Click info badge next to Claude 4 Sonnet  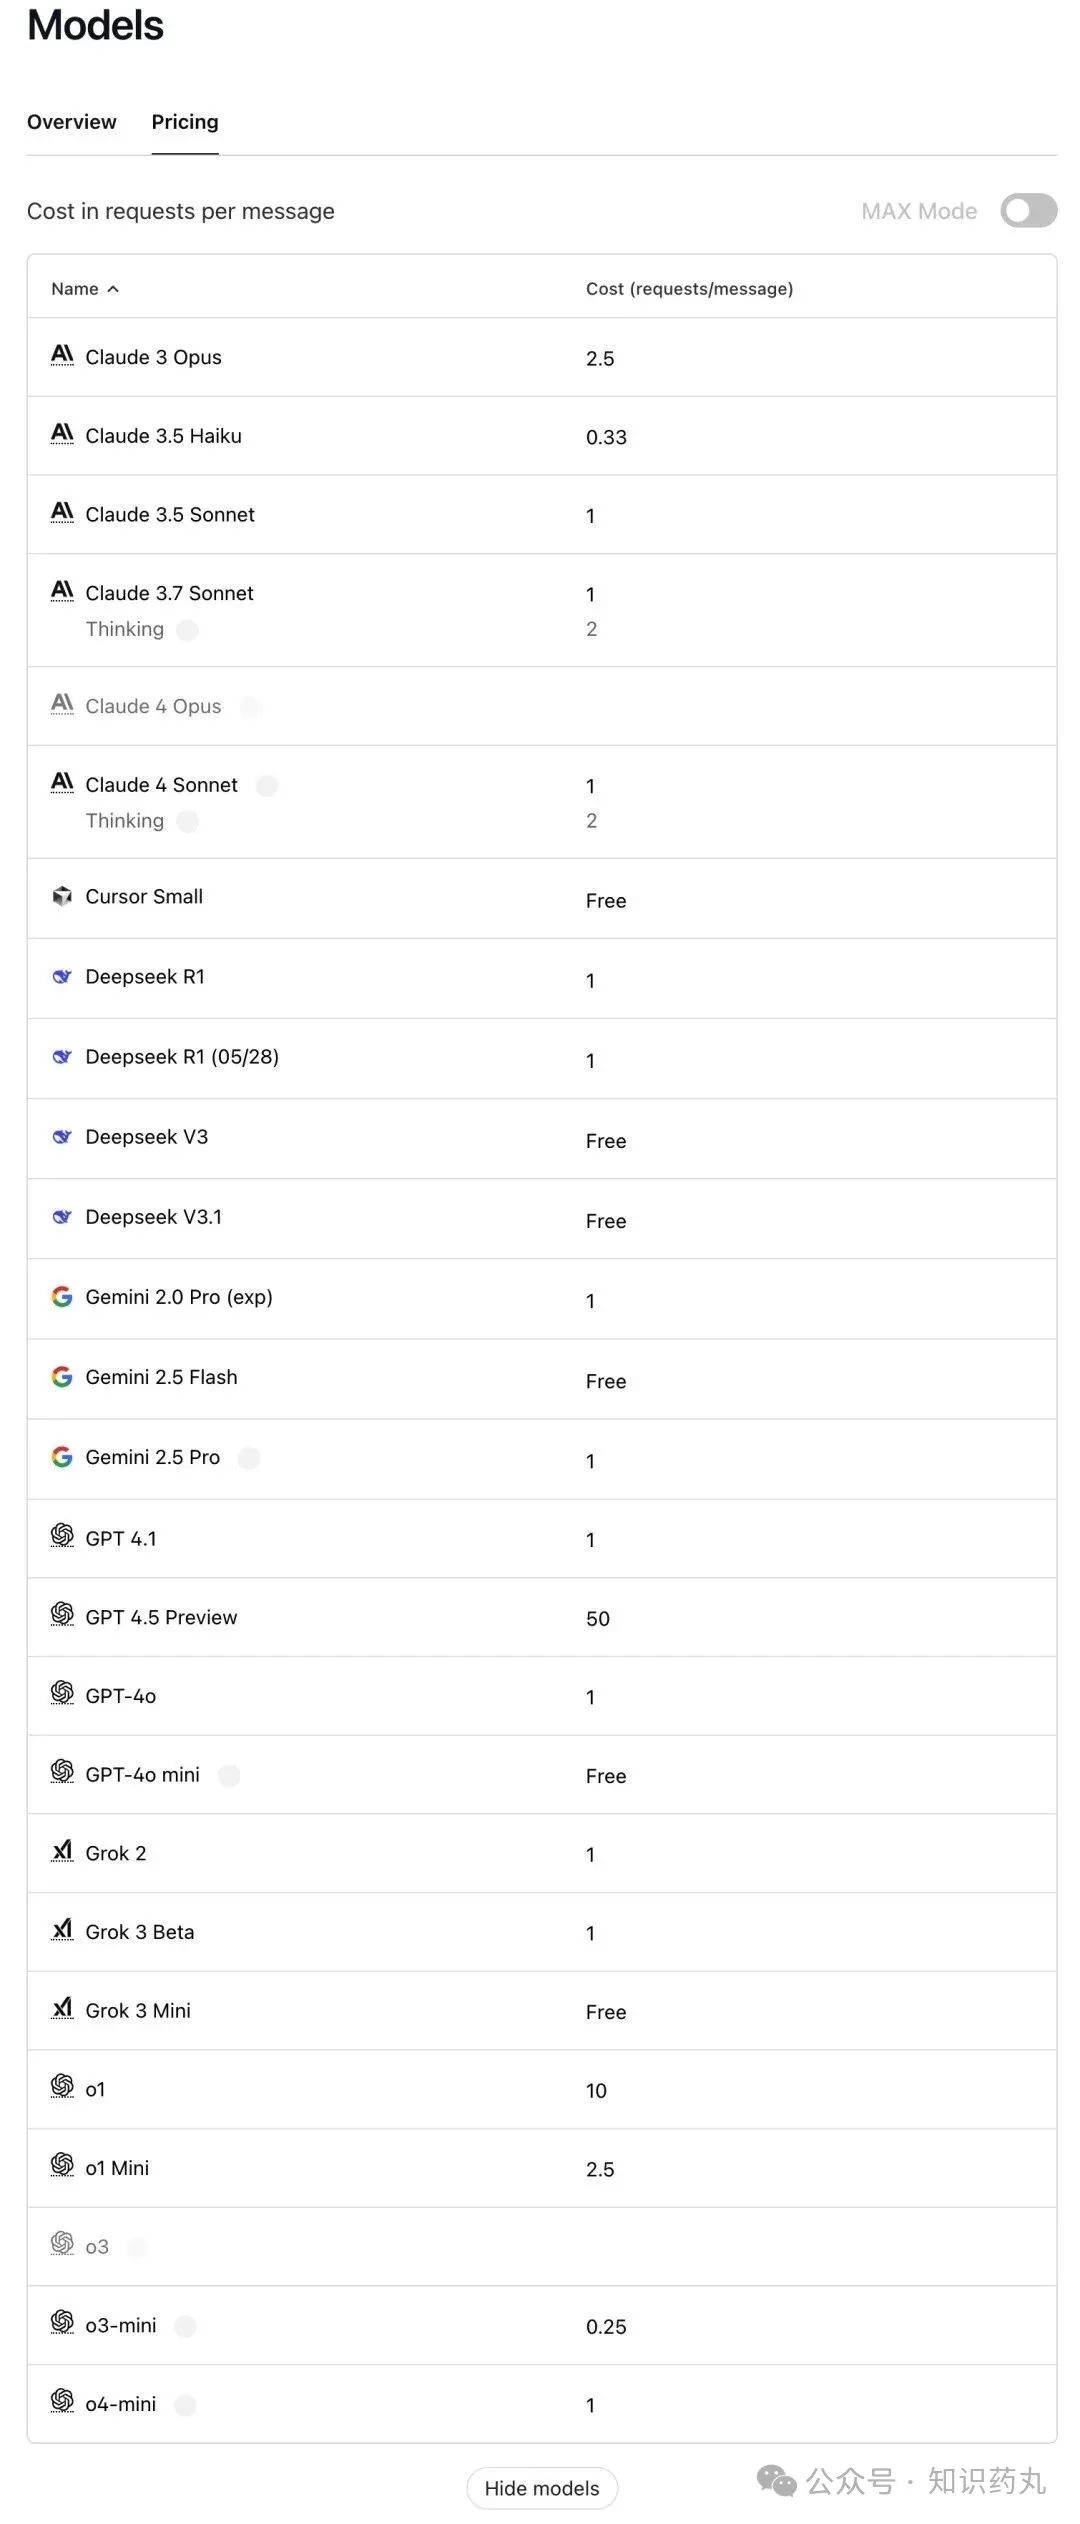[267, 785]
